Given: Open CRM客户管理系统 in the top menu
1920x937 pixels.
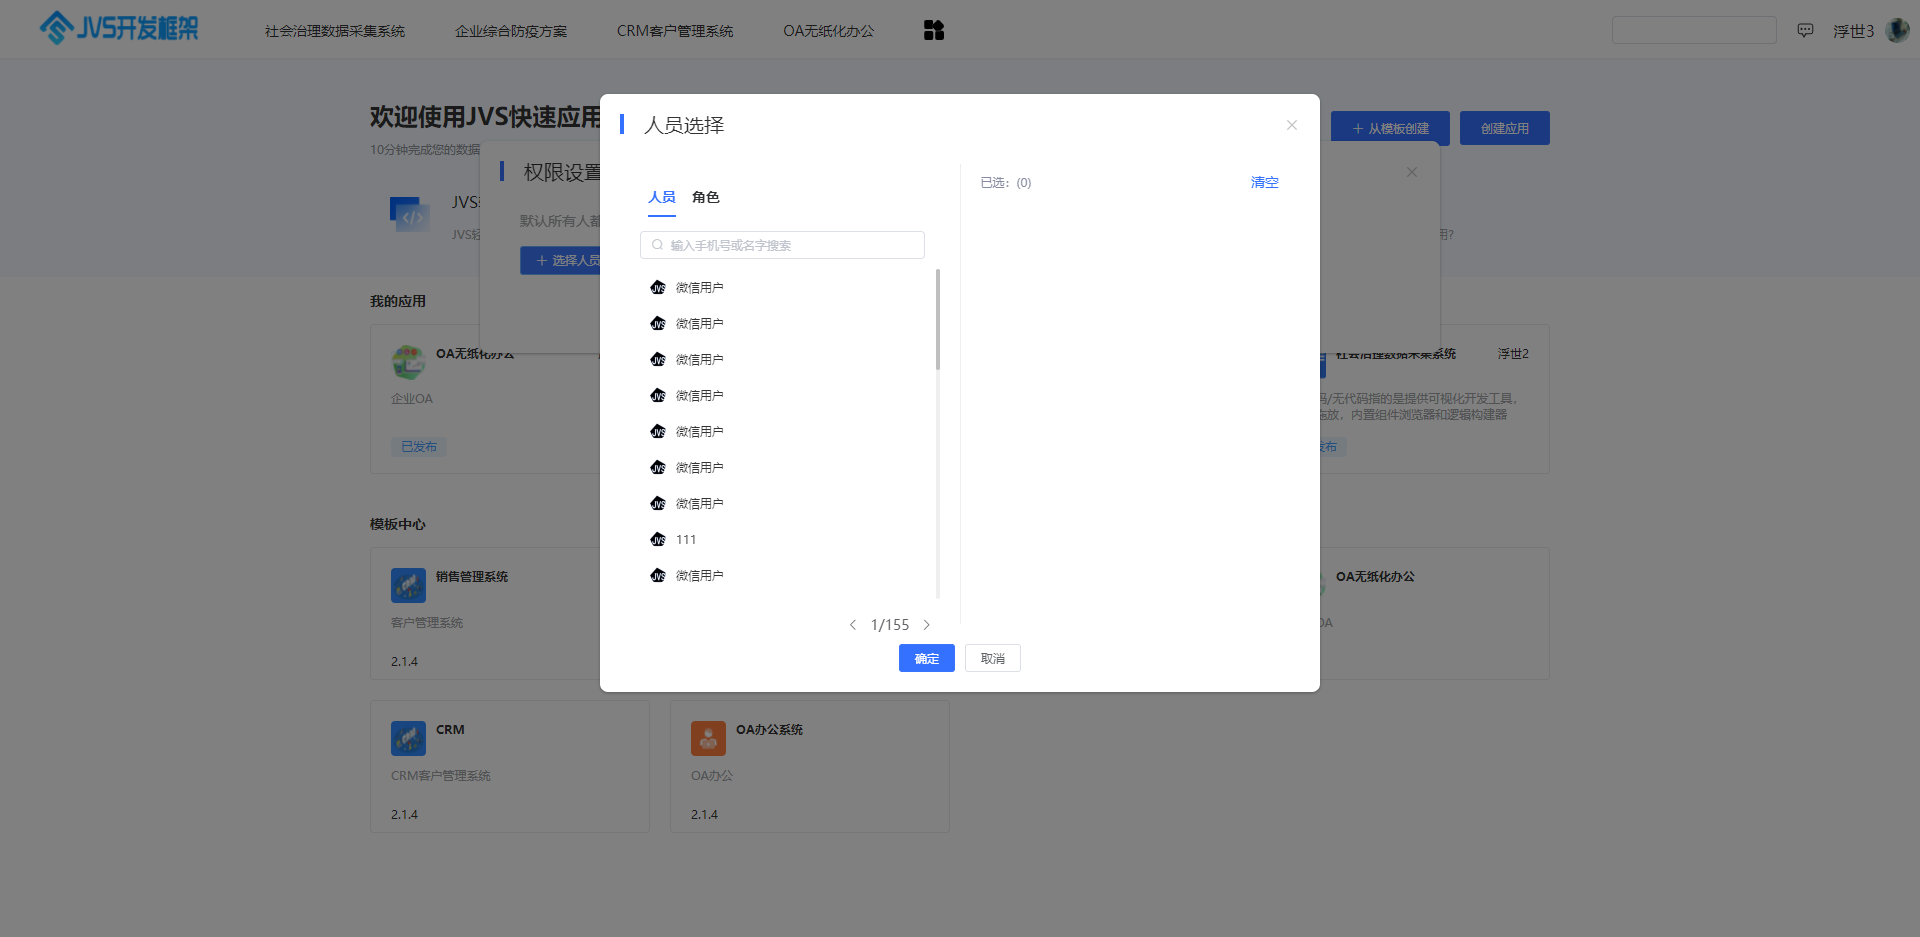Looking at the screenshot, I should (675, 31).
